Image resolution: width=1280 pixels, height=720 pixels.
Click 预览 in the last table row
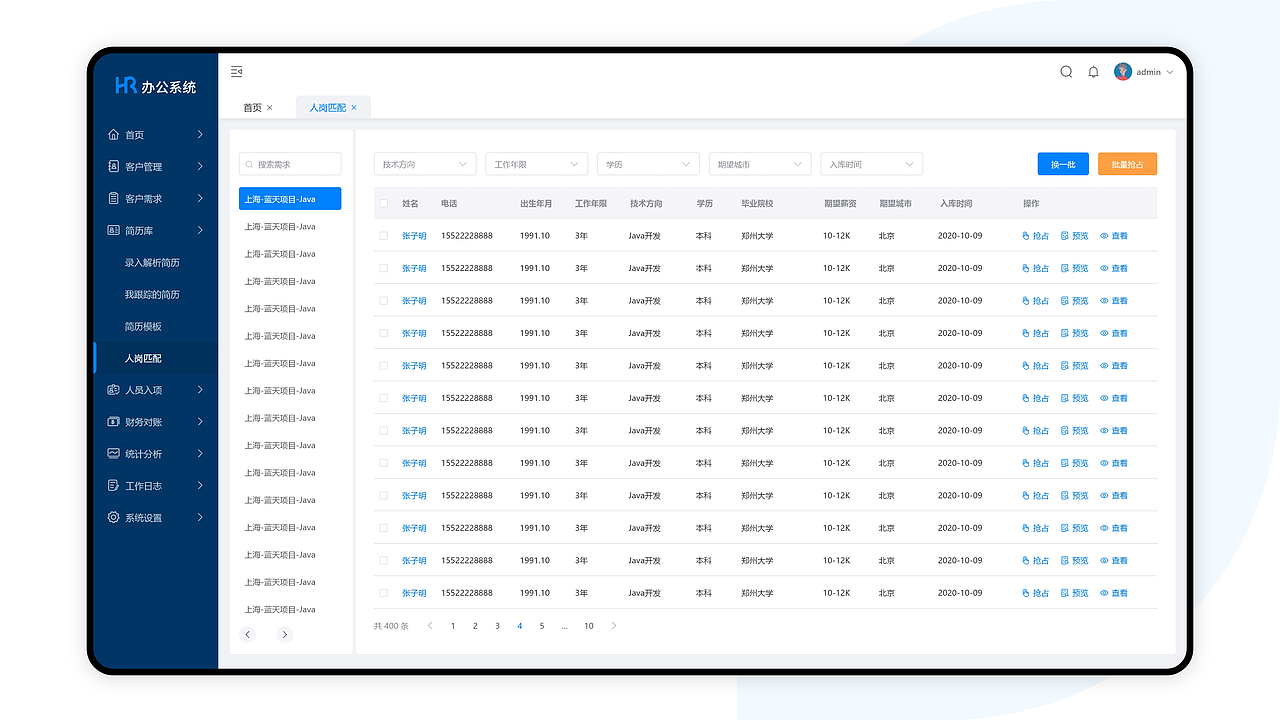click(1074, 593)
